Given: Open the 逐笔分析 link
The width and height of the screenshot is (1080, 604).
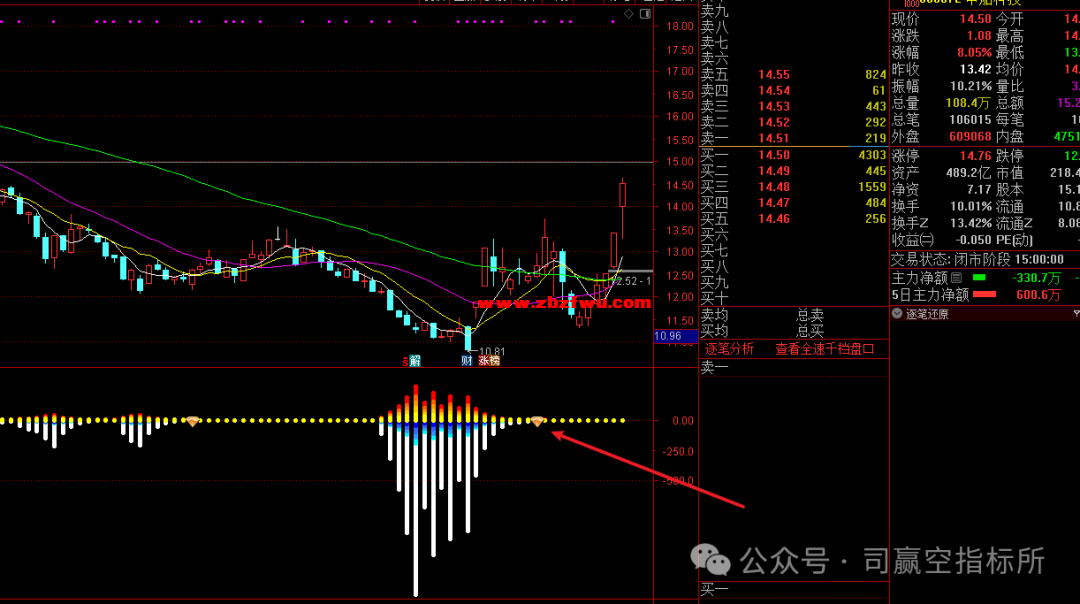Looking at the screenshot, I should (x=729, y=349).
